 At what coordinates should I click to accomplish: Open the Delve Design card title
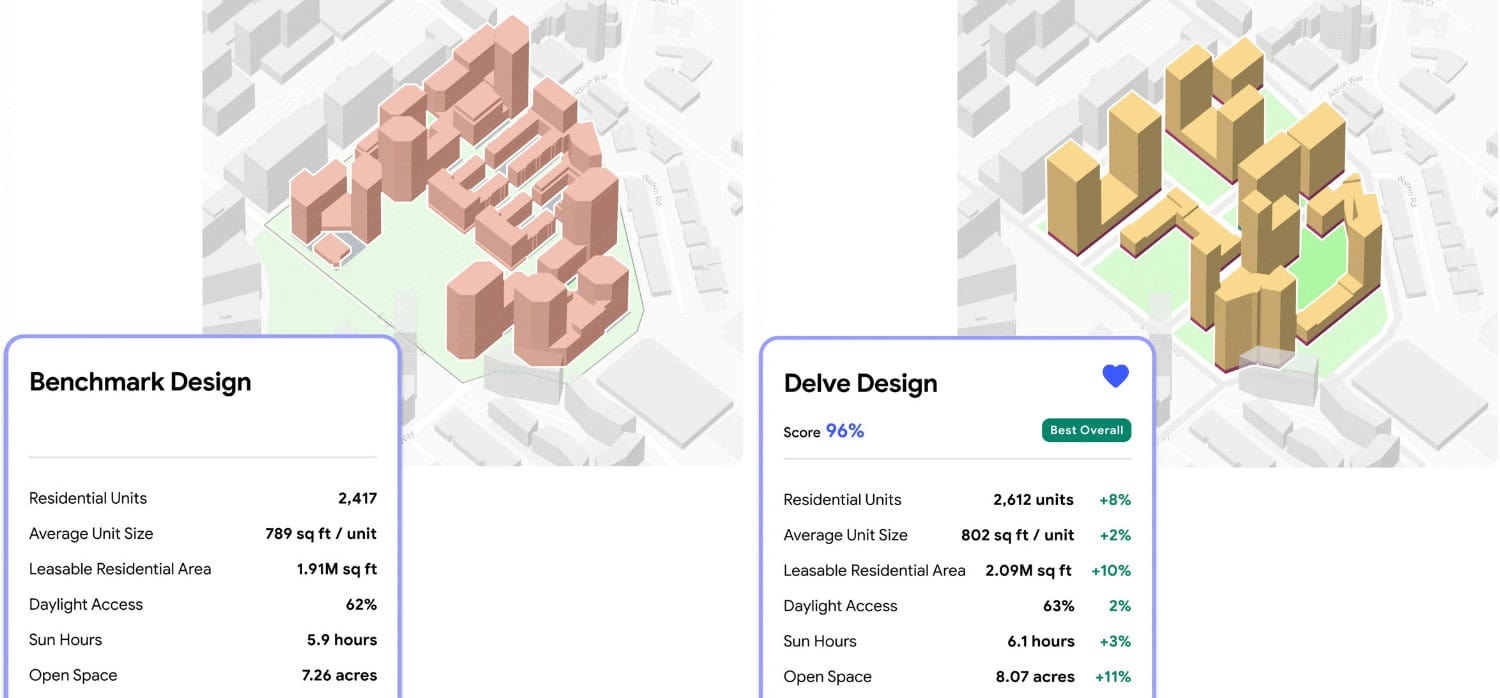(x=860, y=382)
